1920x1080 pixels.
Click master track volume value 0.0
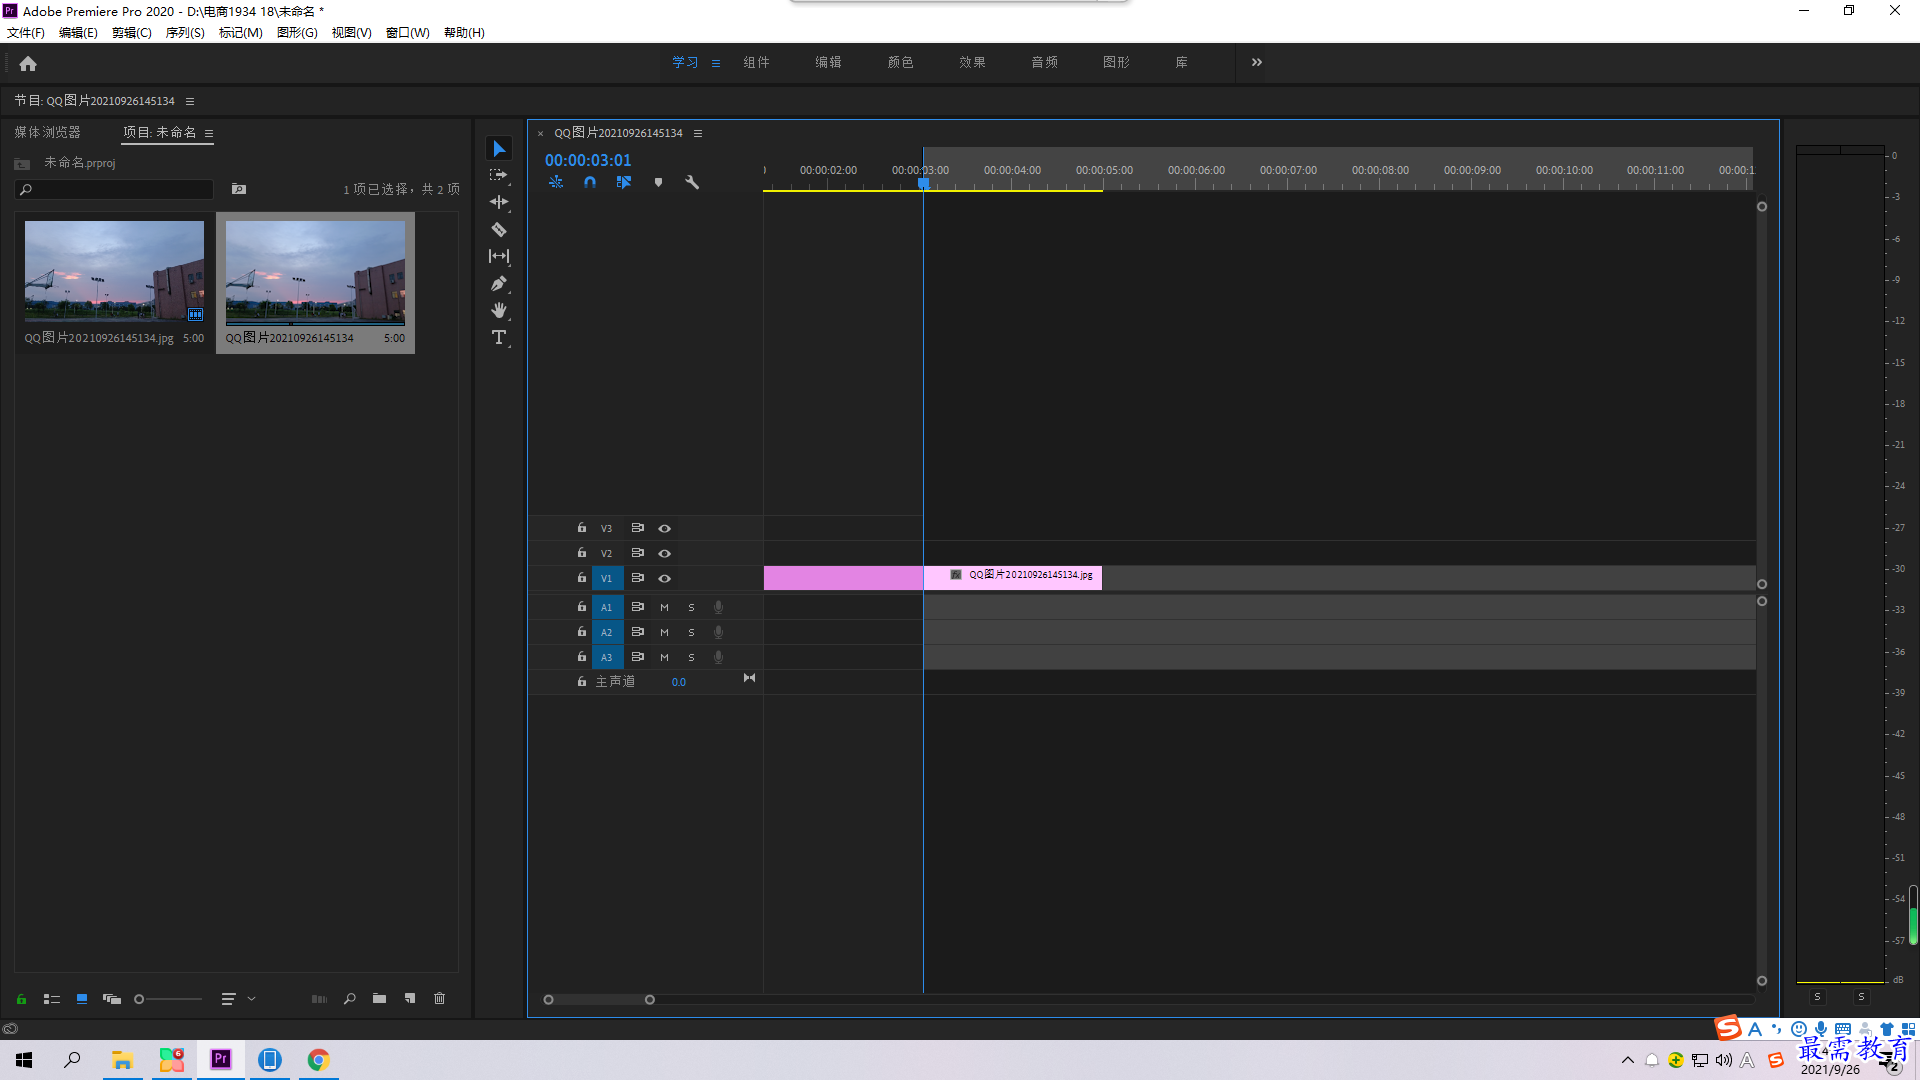tap(679, 682)
